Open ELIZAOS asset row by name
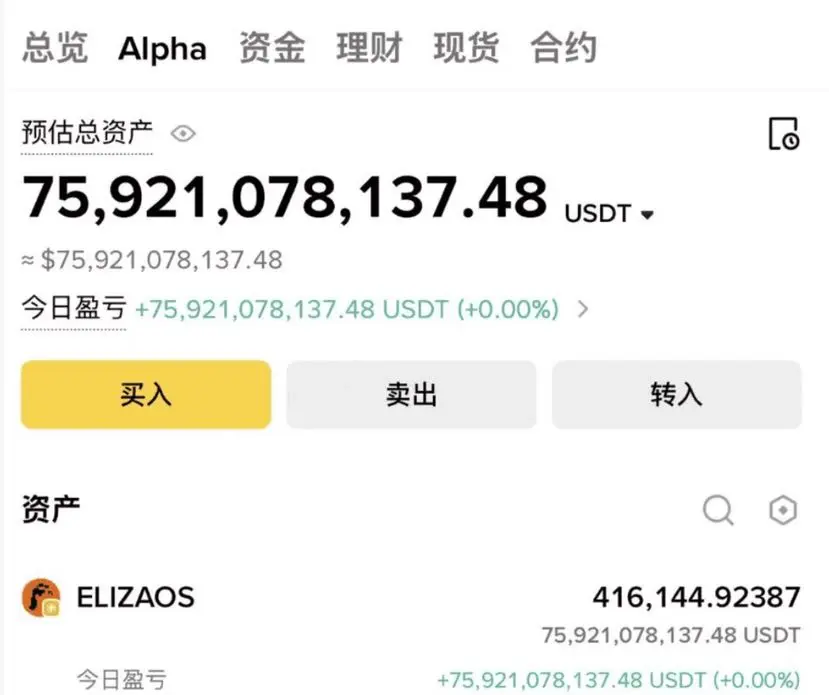This screenshot has width=829, height=695. 135,598
